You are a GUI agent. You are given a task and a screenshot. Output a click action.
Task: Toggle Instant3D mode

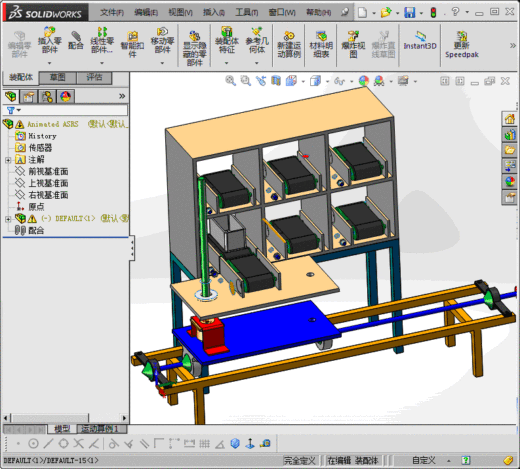point(420,41)
